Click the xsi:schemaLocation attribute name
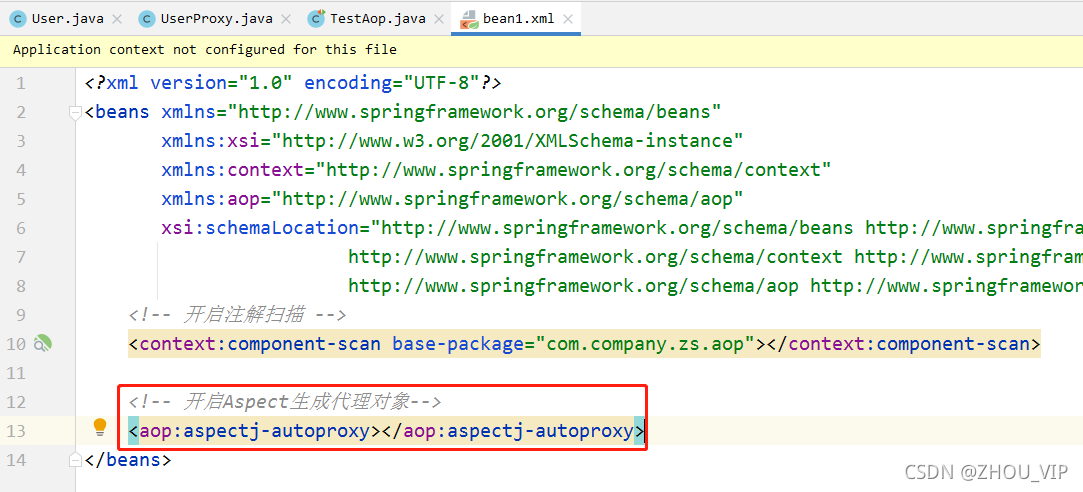1083x492 pixels. (260, 229)
